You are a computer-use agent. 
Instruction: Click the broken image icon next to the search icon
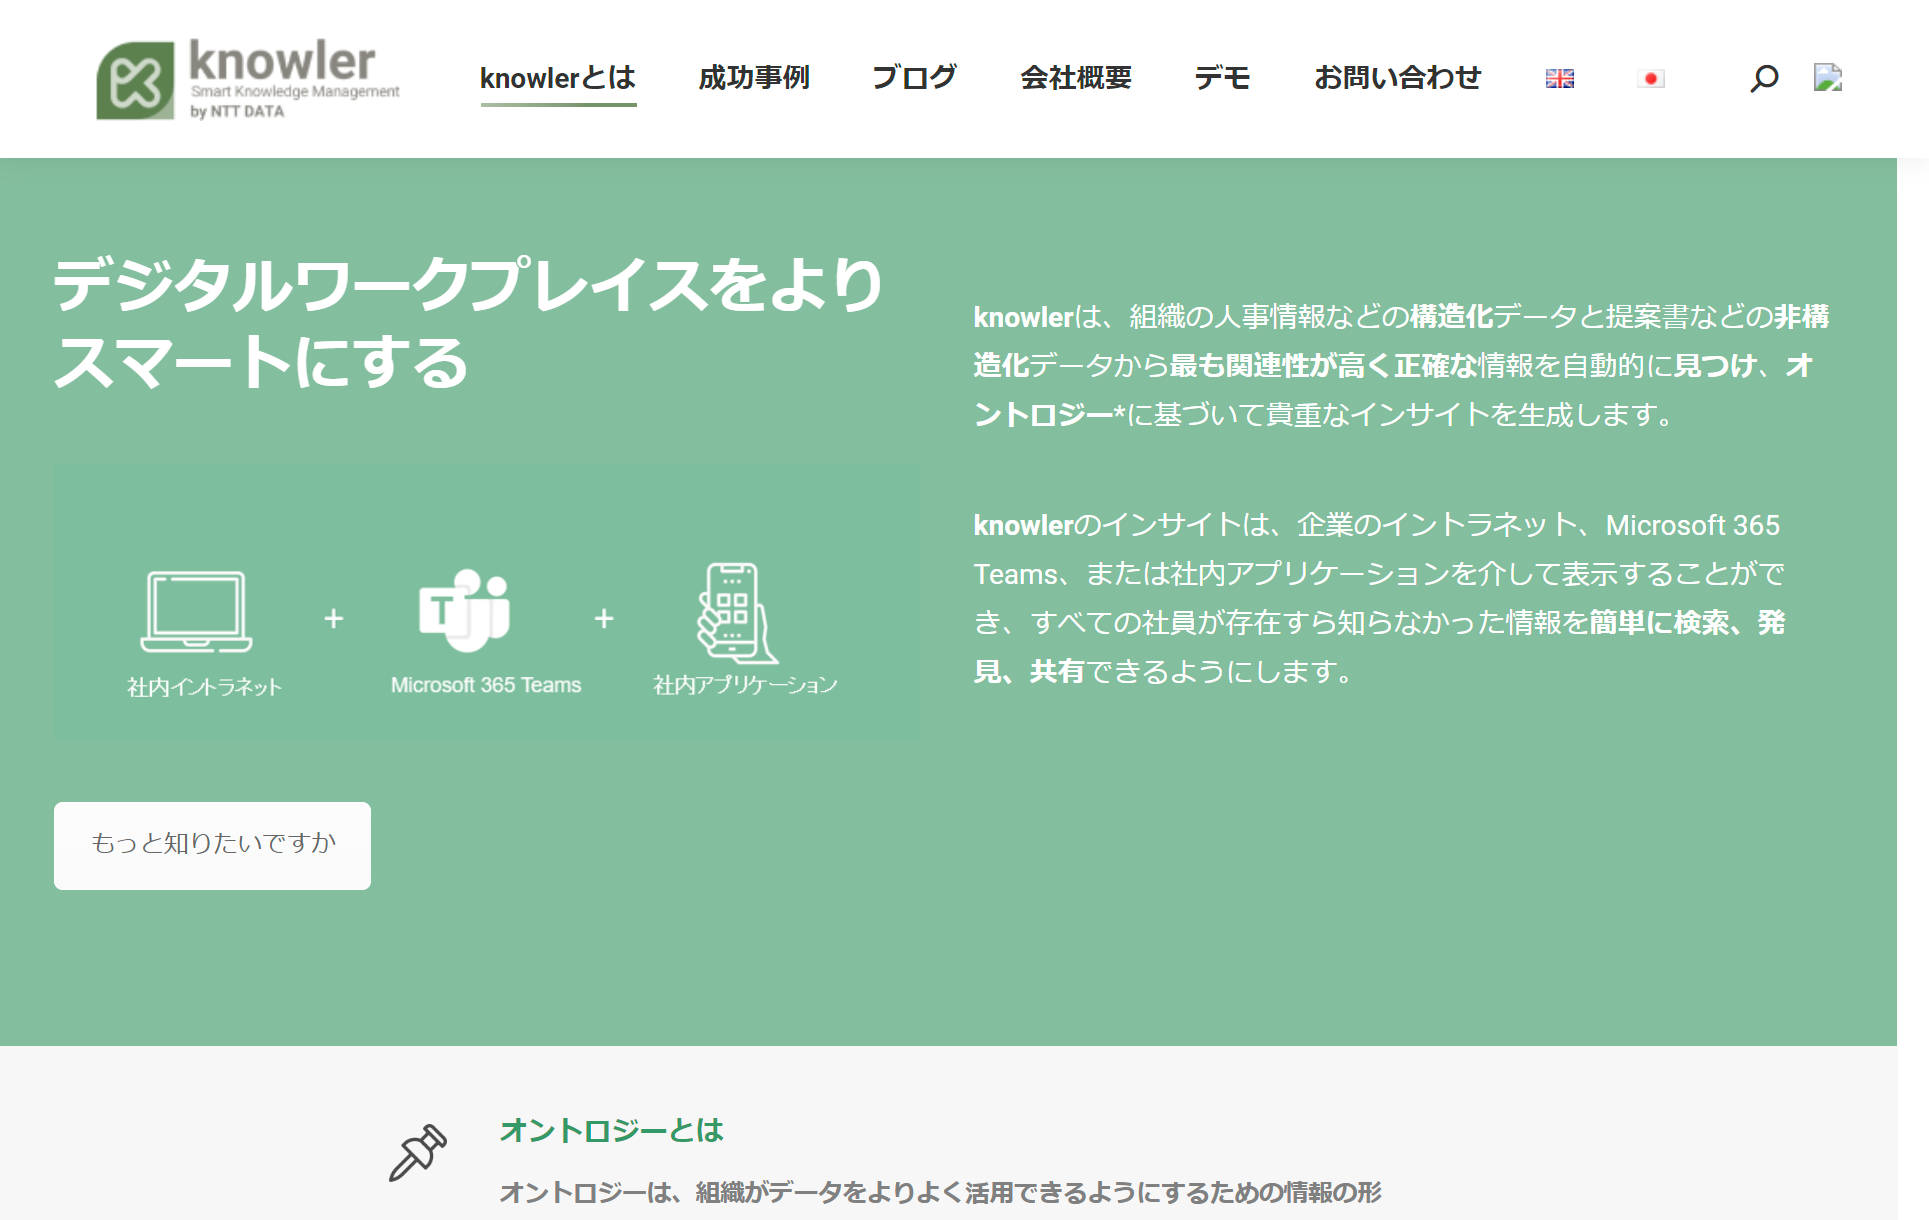(x=1828, y=78)
